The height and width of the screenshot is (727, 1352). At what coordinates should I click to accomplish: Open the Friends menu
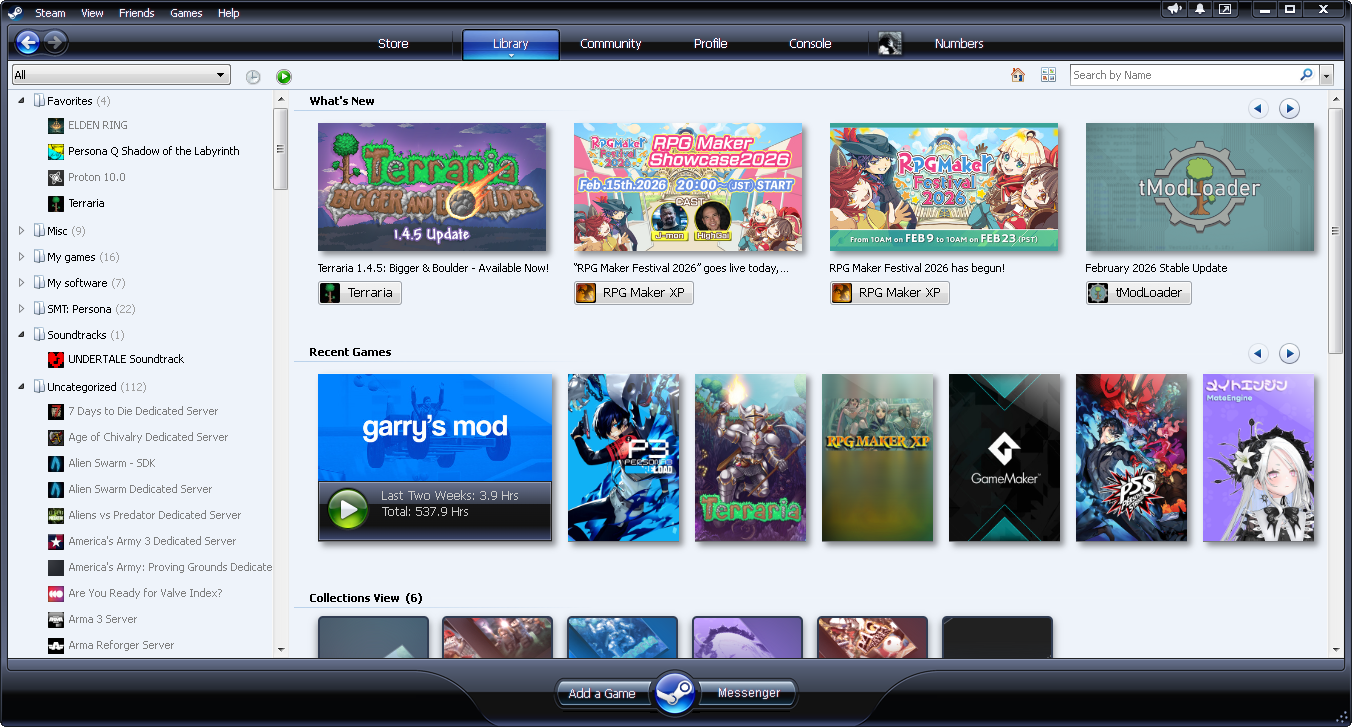pos(136,13)
